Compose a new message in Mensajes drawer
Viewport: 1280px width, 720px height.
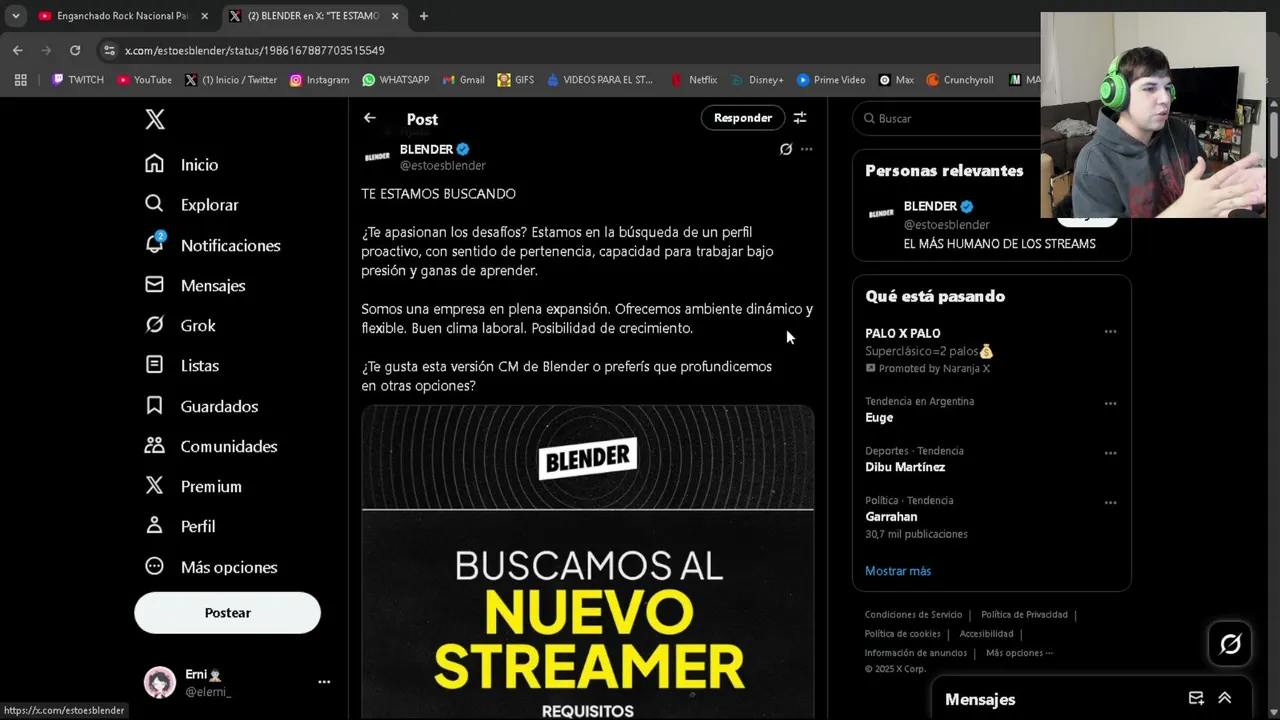click(x=1196, y=698)
